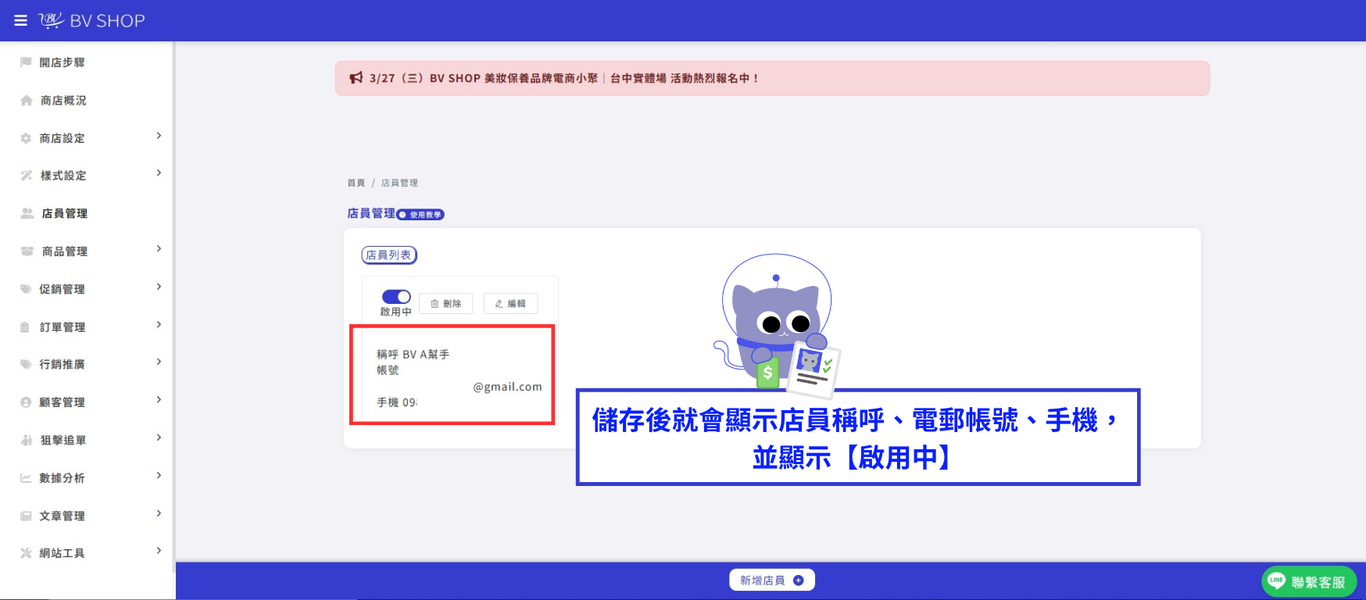This screenshot has height=600, width=1366.
Task: Click the clipboard icon beside 訂單管理
Action: pos(25,327)
